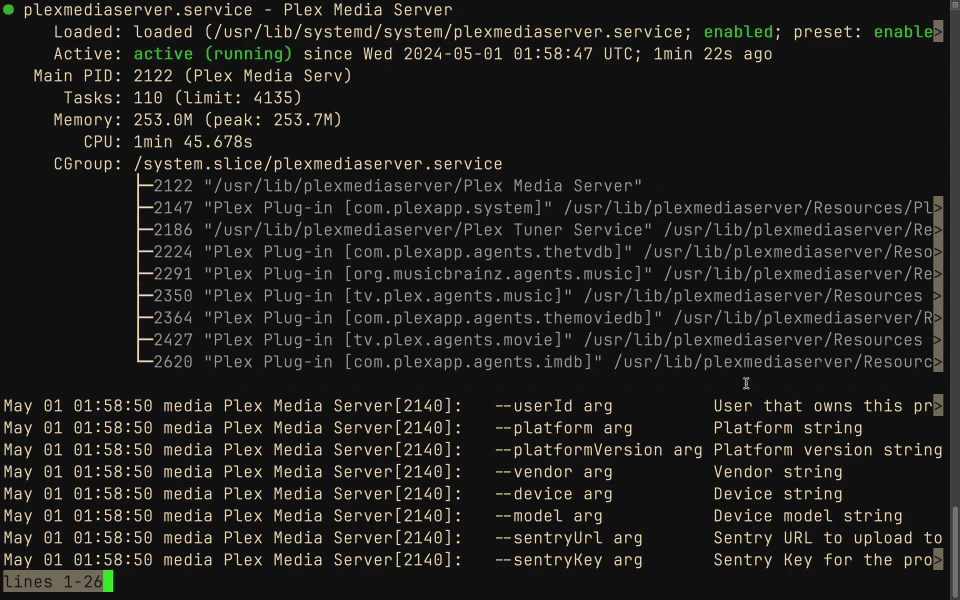Click the green cursor block after lines 1-26
The image size is (960, 600).
pos(108,582)
